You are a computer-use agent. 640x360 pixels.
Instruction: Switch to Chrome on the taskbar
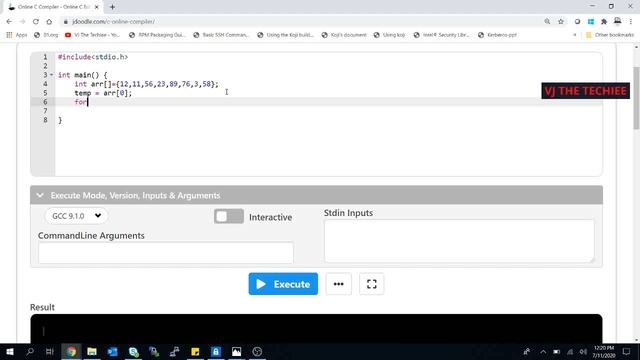click(x=71, y=351)
